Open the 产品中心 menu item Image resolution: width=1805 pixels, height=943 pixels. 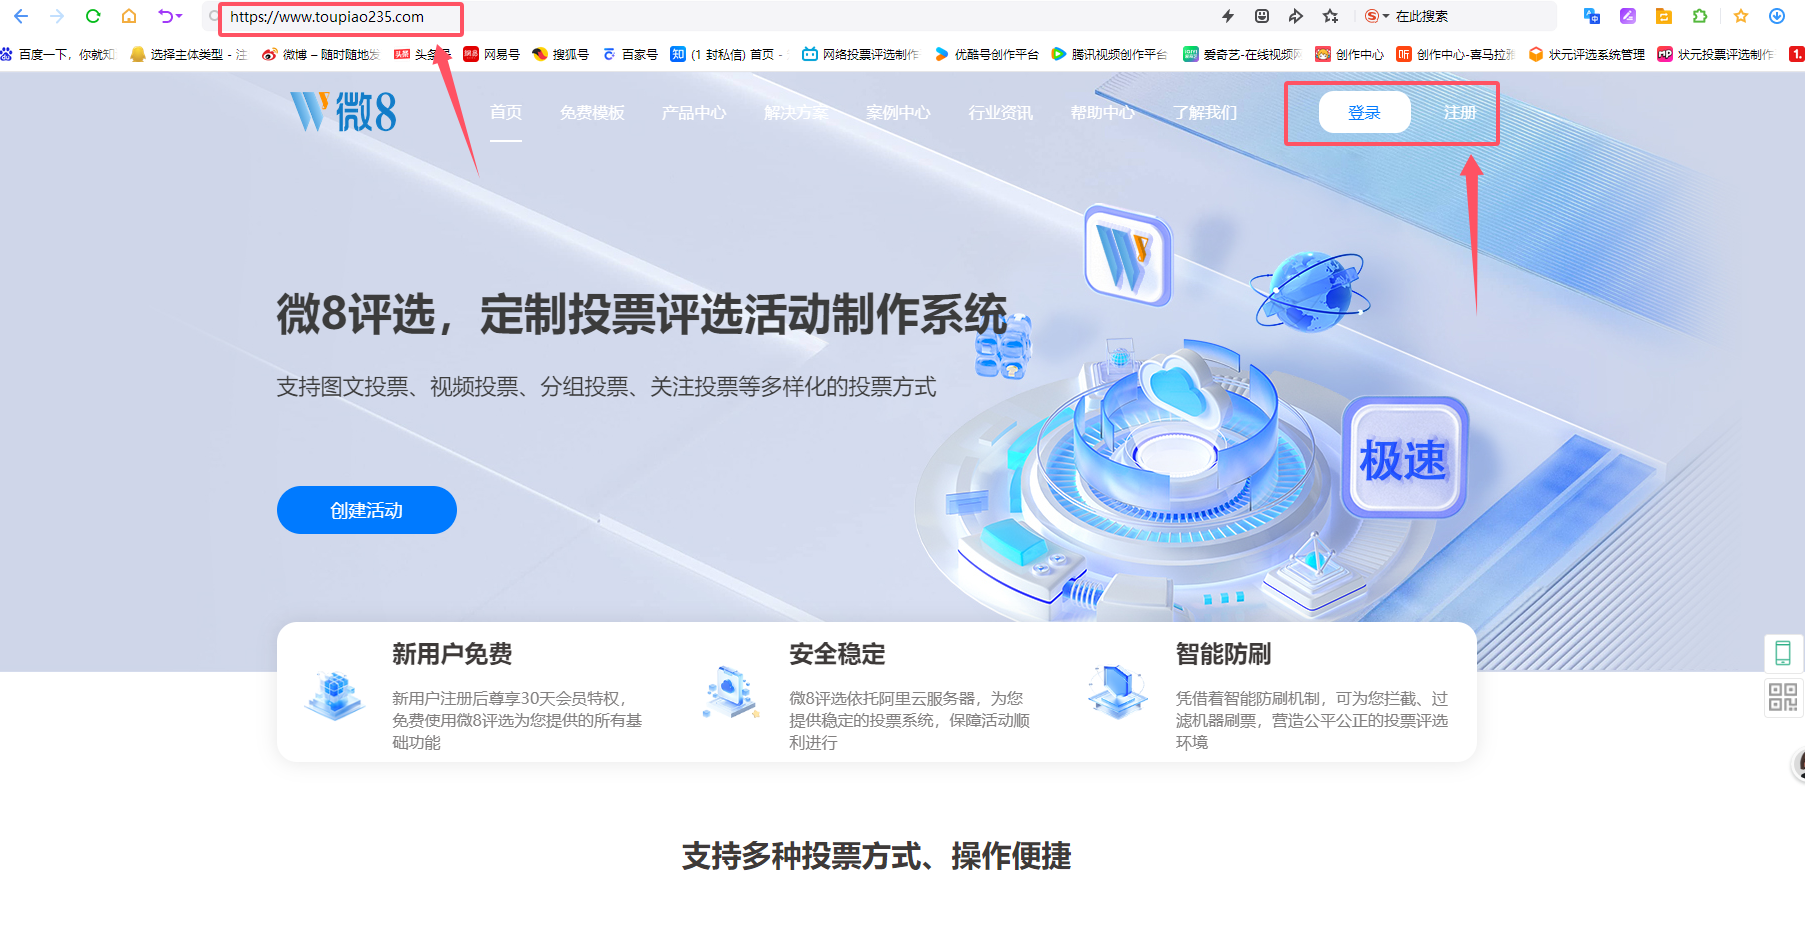(x=694, y=112)
